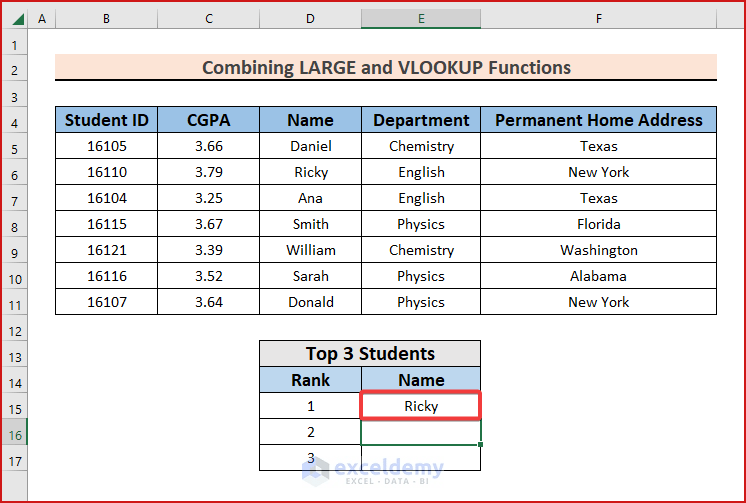This screenshot has height=503, width=746.
Task: Select column E header
Action: coord(421,19)
